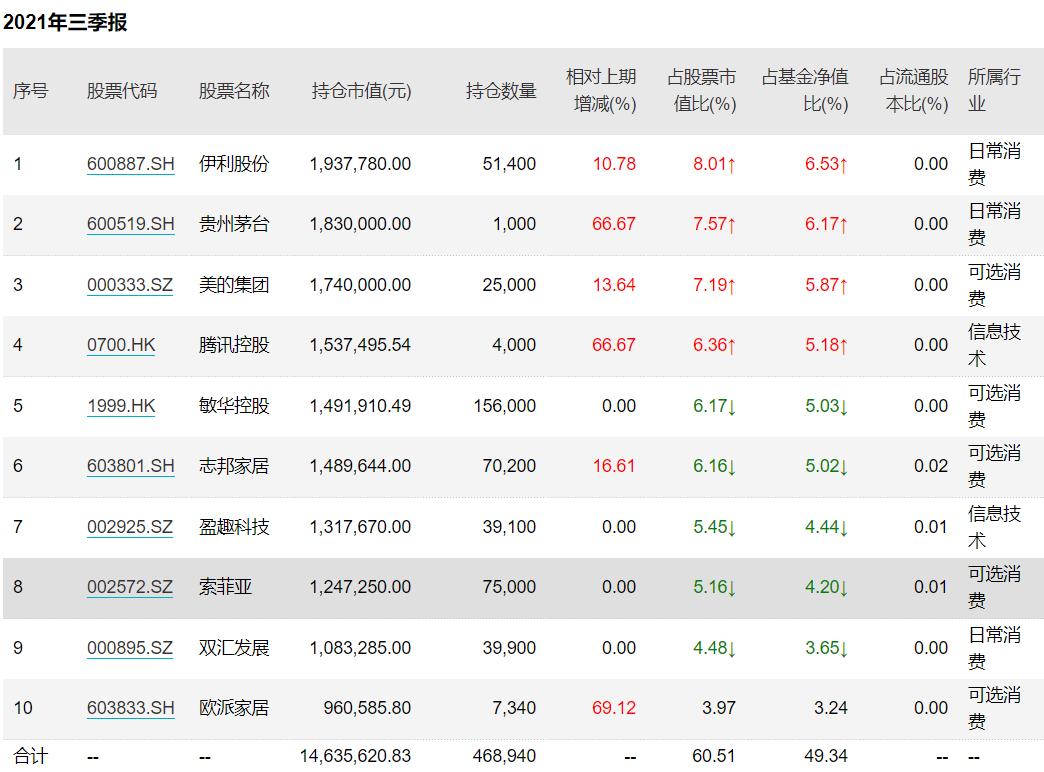This screenshot has height=772, width=1044.
Task: Open the 000333.SZ stock link
Action: (x=130, y=285)
